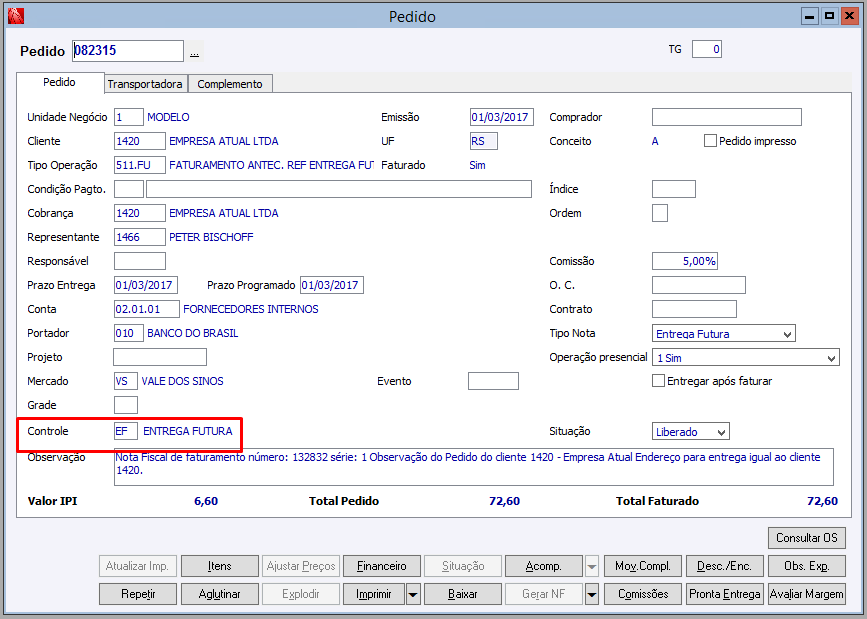The width and height of the screenshot is (867, 619).
Task: Toggle the Ordem checkbox
Action: pos(660,213)
